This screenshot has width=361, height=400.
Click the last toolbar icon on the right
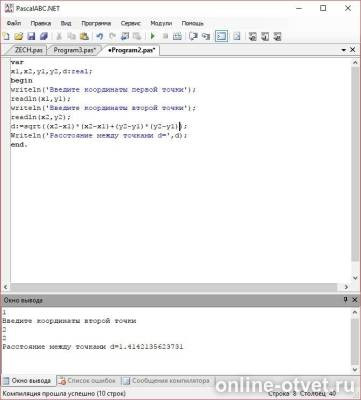[277, 36]
